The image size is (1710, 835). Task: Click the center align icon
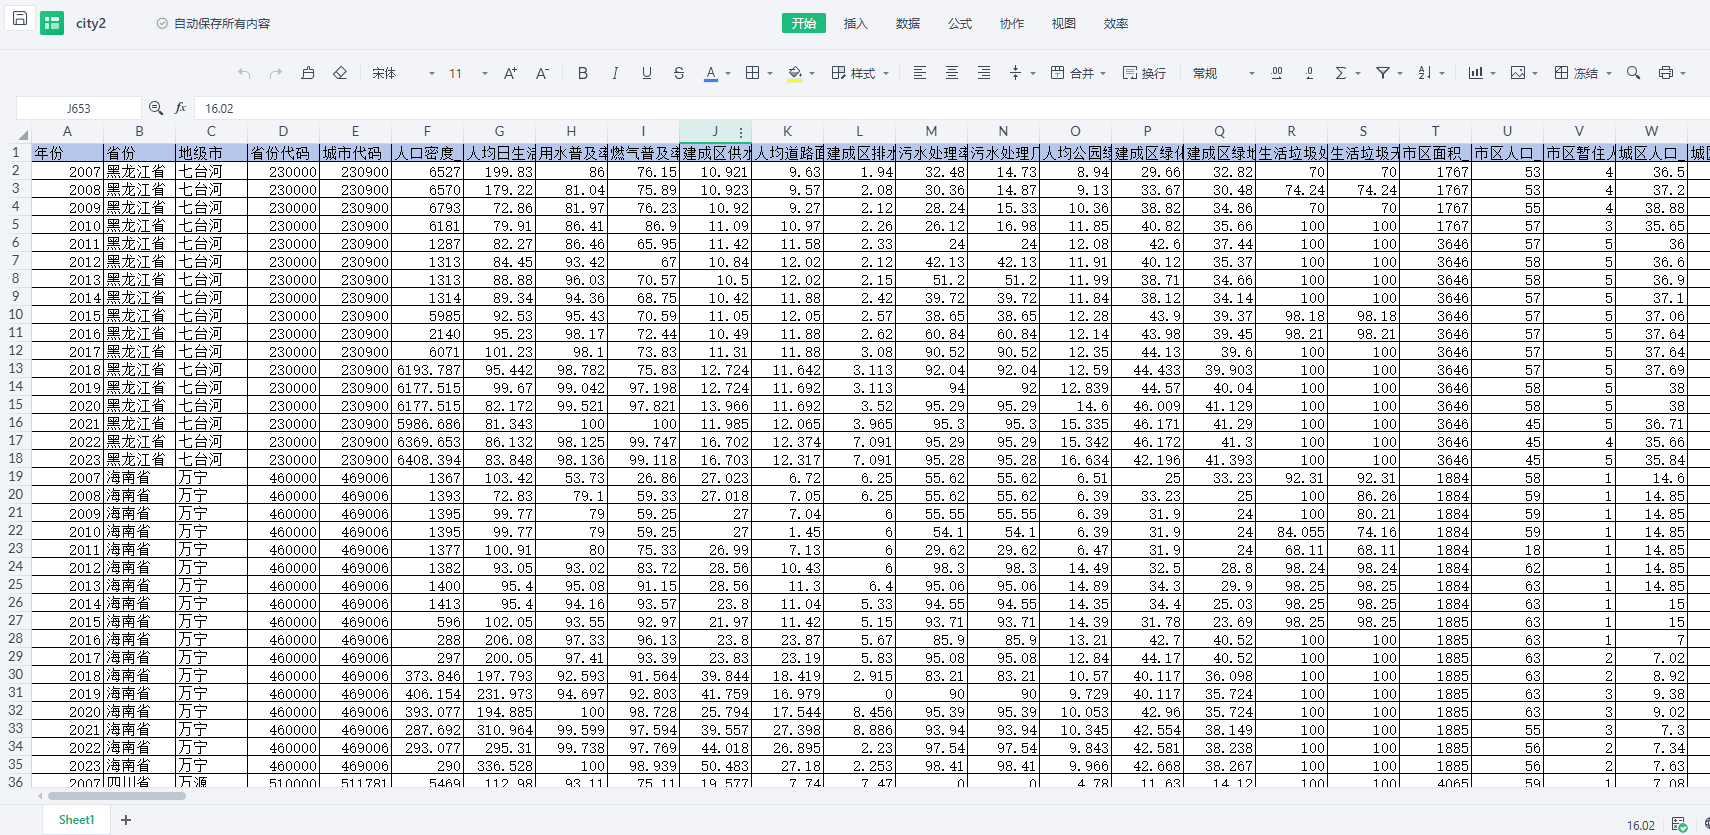[952, 73]
